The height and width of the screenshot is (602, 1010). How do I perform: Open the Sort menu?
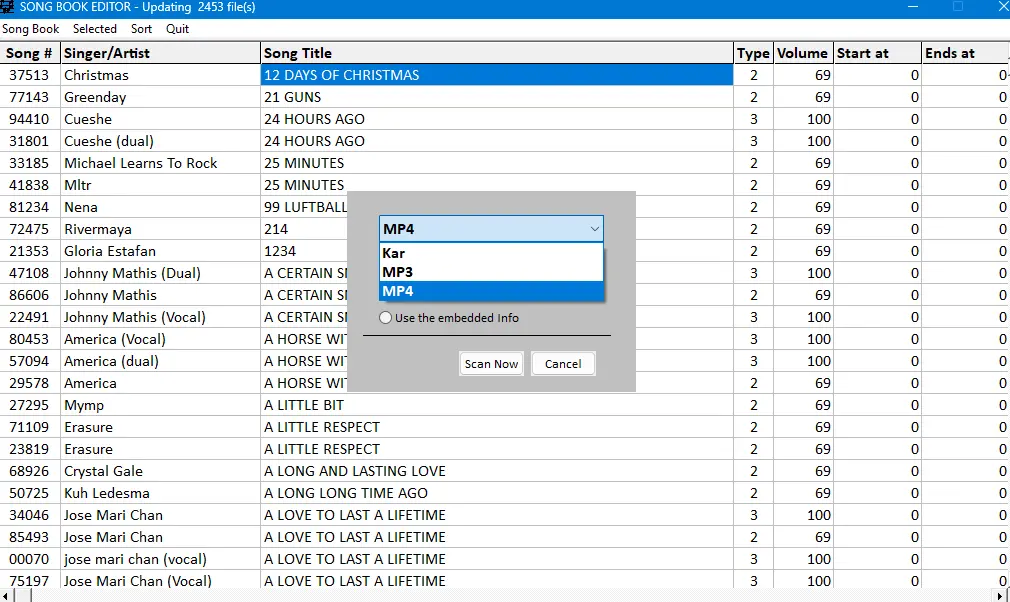point(141,29)
